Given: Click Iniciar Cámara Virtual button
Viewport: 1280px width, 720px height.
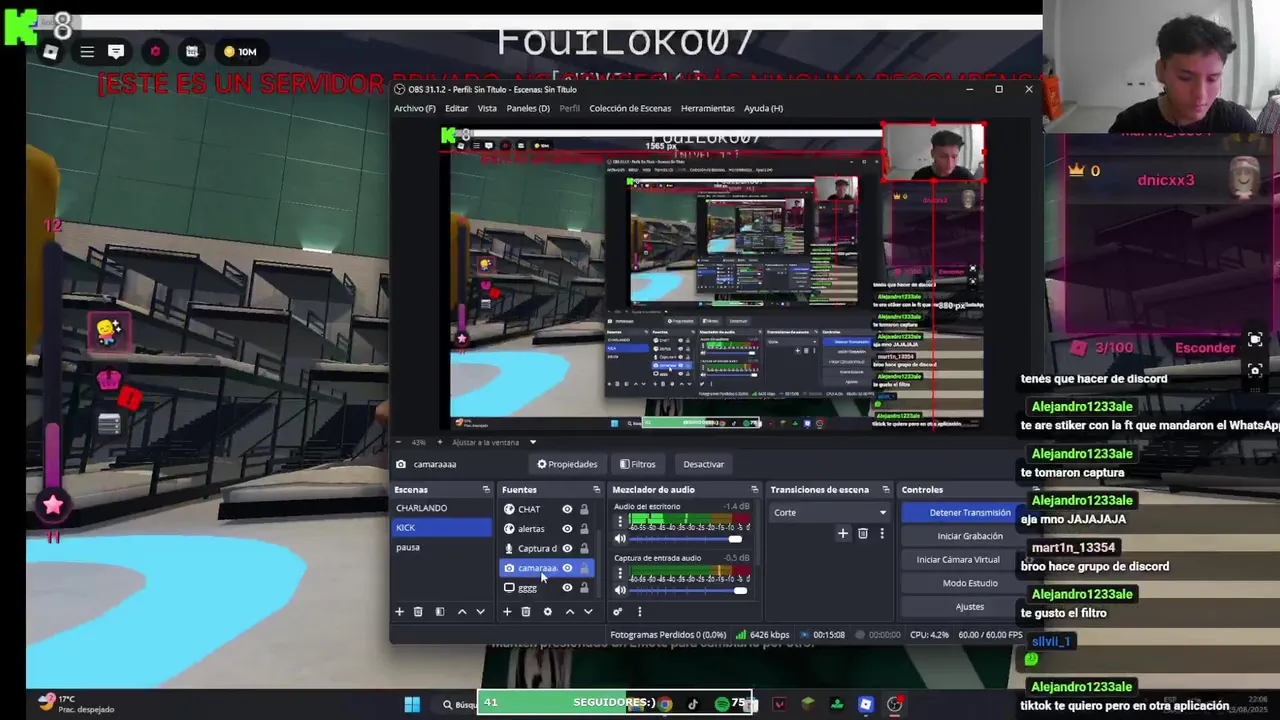Looking at the screenshot, I should click(958, 560).
